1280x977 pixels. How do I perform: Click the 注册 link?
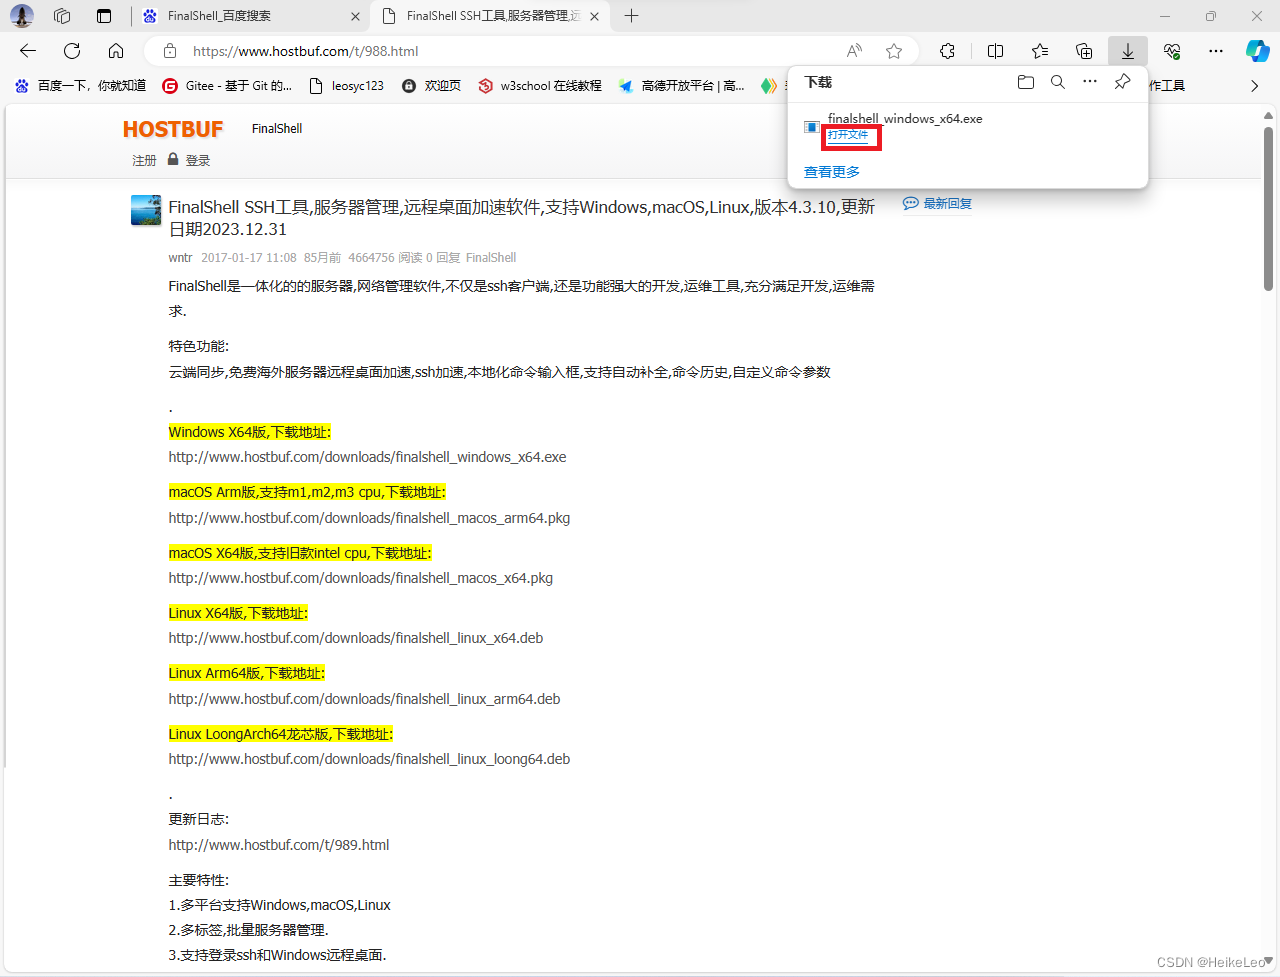click(x=144, y=160)
